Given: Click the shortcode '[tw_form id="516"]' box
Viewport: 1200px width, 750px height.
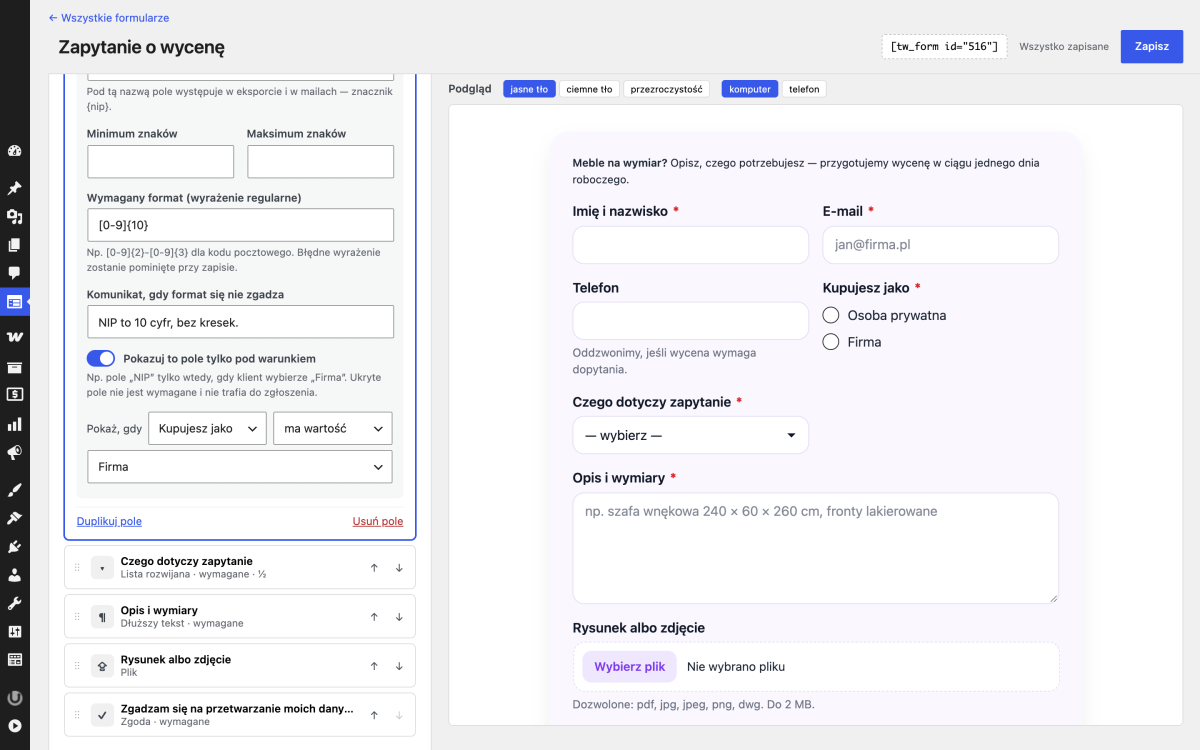Looking at the screenshot, I should pyautogui.click(x=944, y=47).
